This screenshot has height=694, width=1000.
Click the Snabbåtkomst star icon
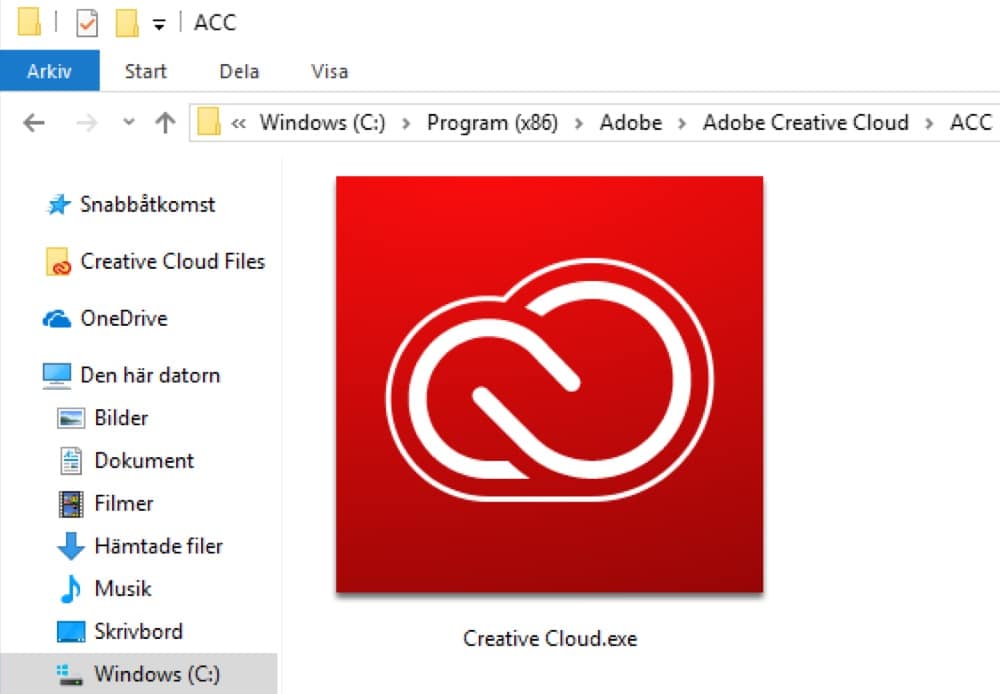[59, 204]
